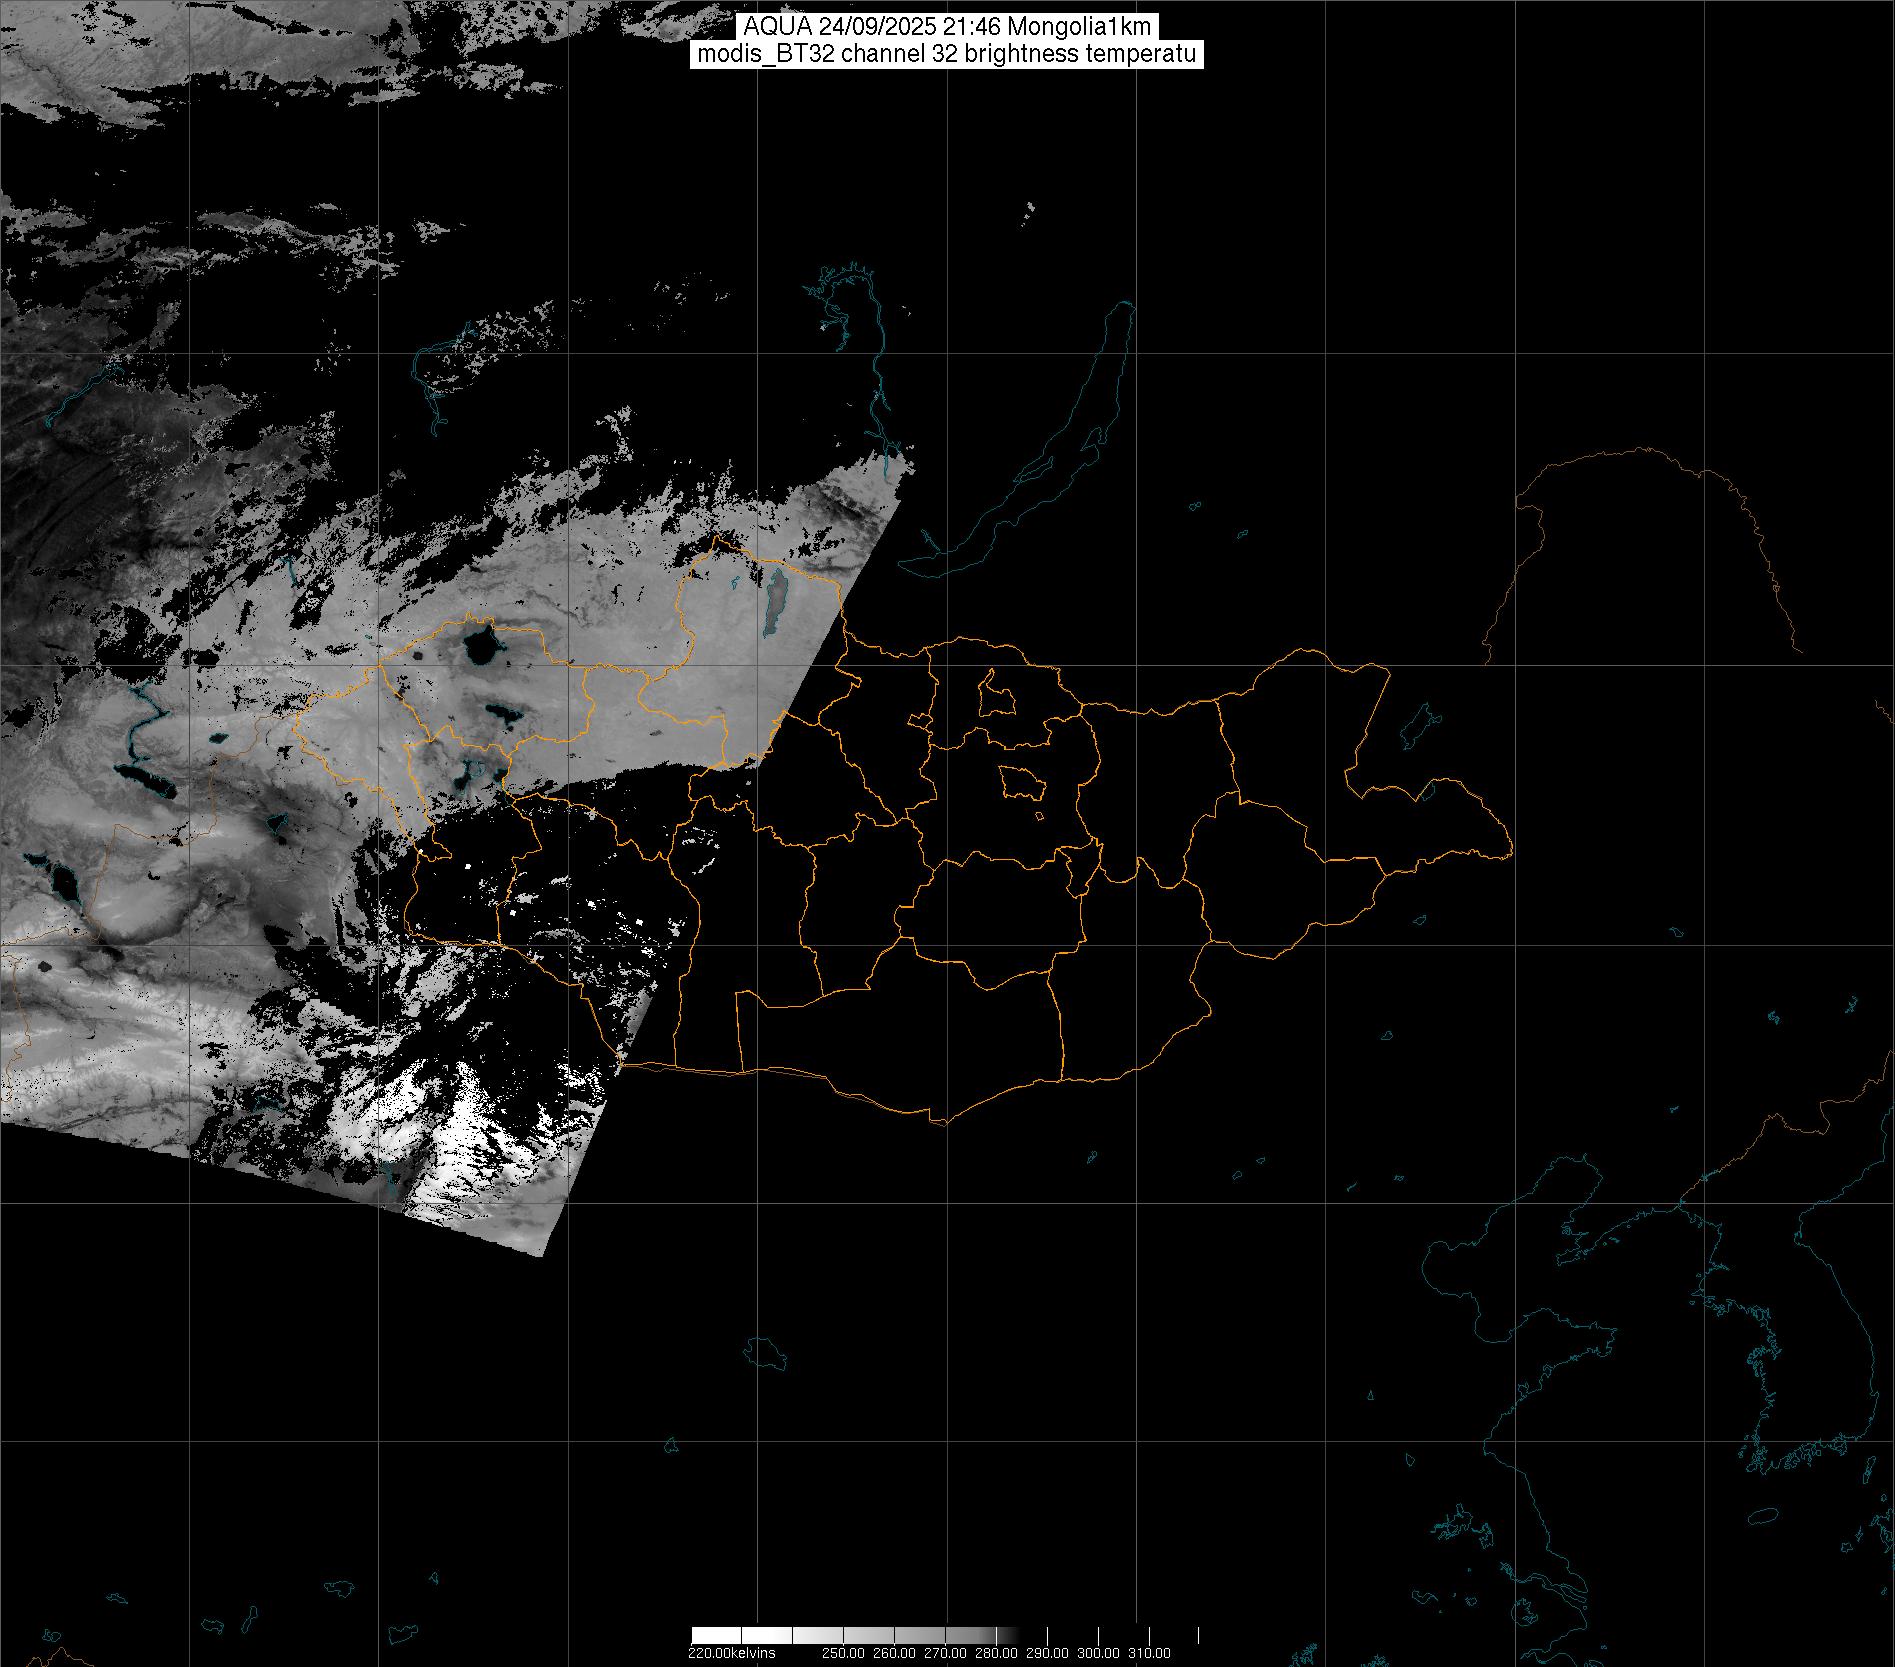The height and width of the screenshot is (1667, 1895).
Task: Click the 310.00 colorbar tick label
Action: pyautogui.click(x=1149, y=1653)
